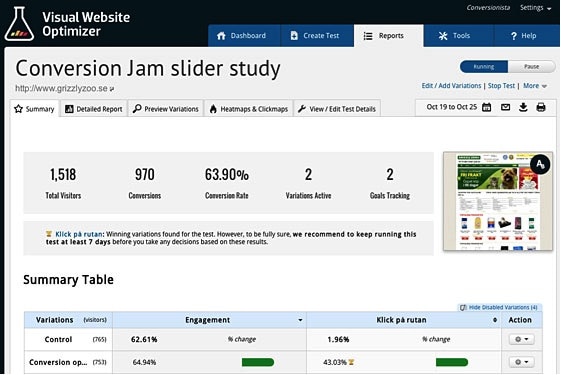Click the 970 Conversions stat
The width and height of the screenshot is (561, 375).
(x=145, y=183)
